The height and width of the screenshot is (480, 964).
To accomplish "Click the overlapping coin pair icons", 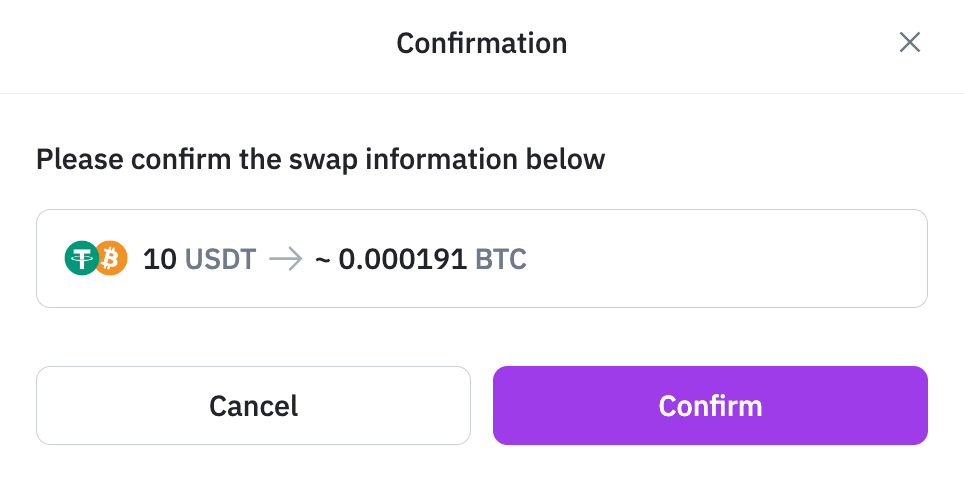I will [96, 258].
